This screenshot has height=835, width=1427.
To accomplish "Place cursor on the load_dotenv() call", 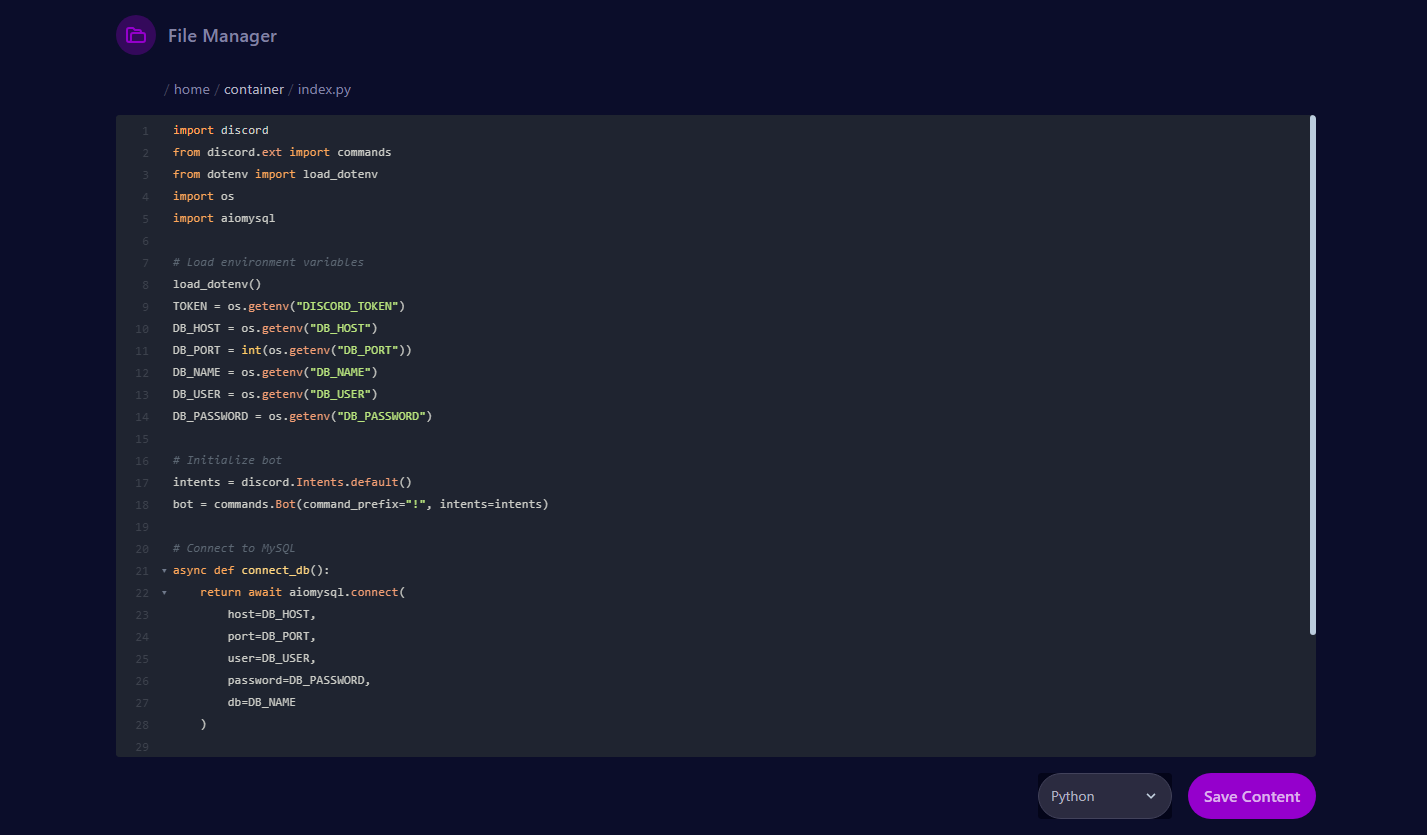I will click(x=213, y=283).
